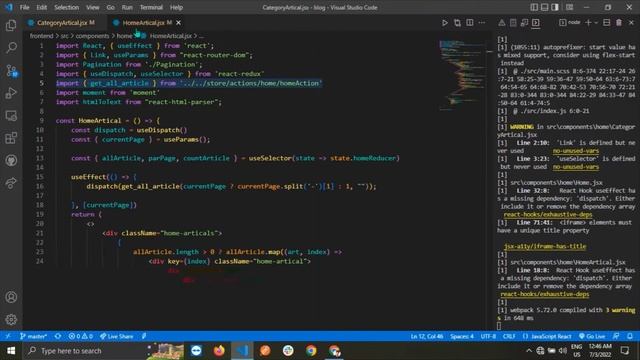Open the Run and Debug view

pyautogui.click(x=11, y=93)
